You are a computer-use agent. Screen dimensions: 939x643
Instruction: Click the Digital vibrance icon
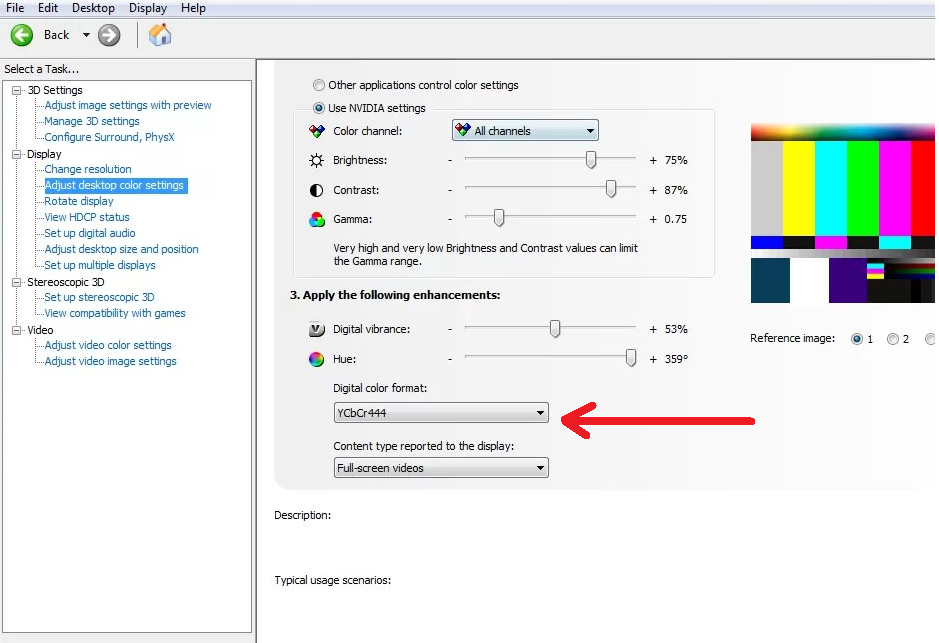316,329
